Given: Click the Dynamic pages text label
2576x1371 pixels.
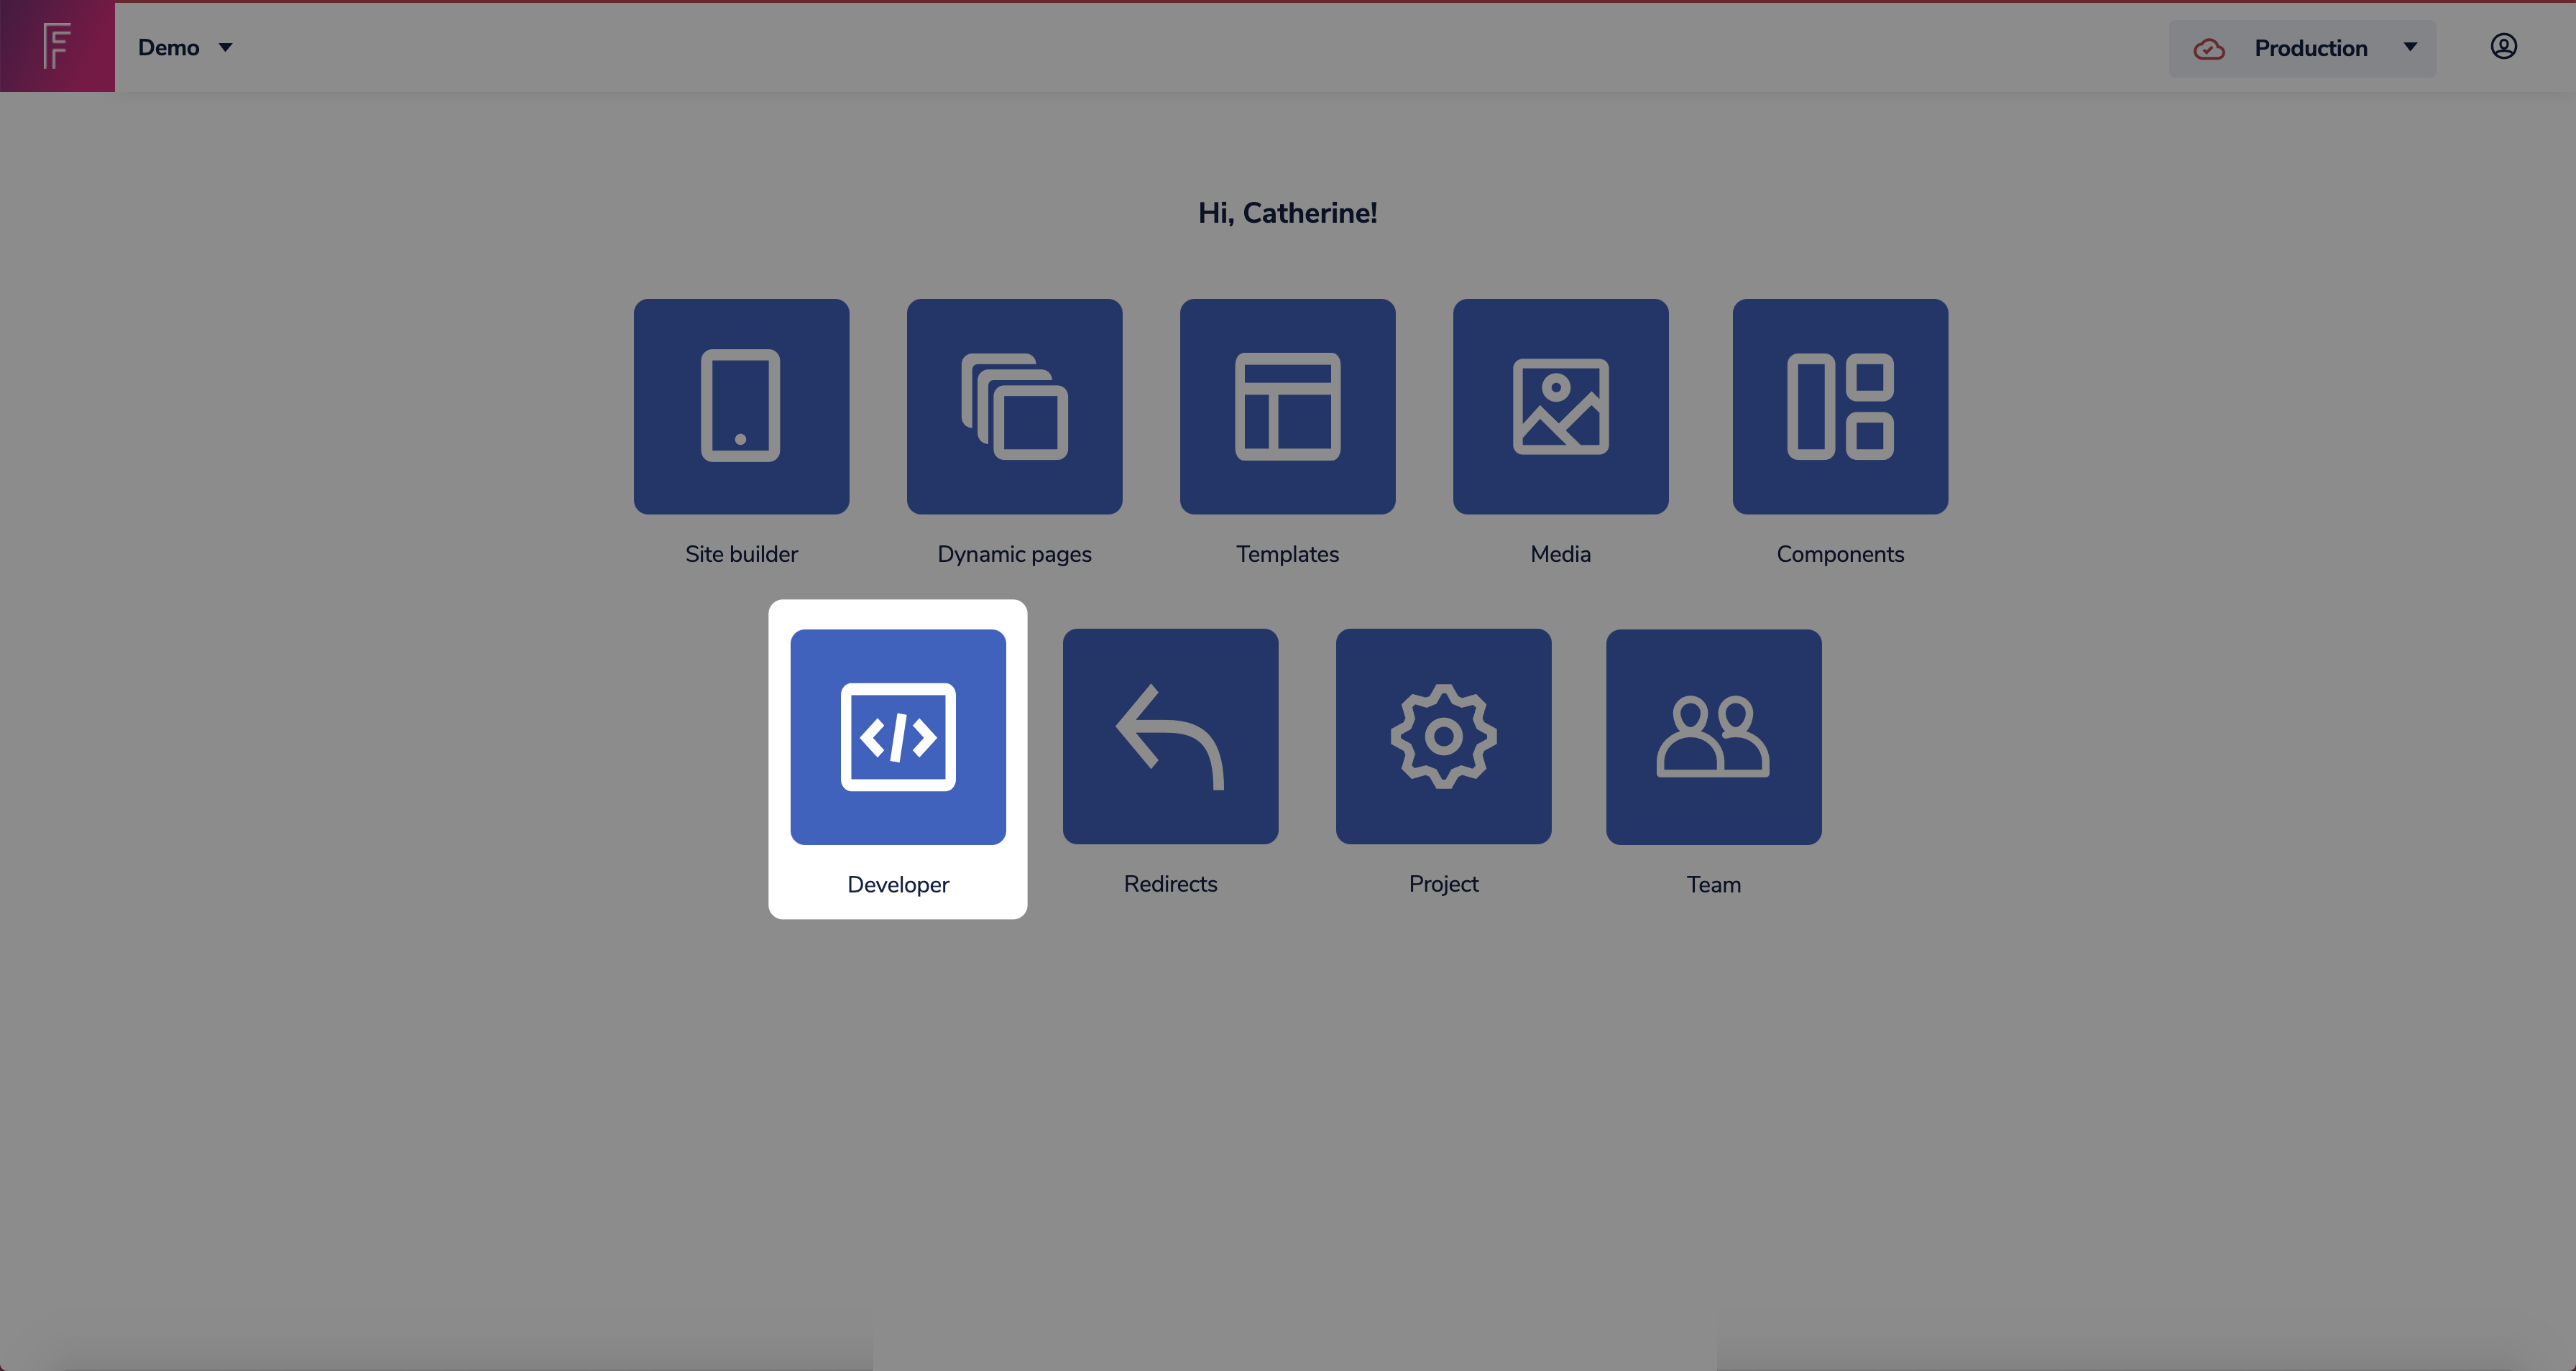Looking at the screenshot, I should (x=1014, y=554).
